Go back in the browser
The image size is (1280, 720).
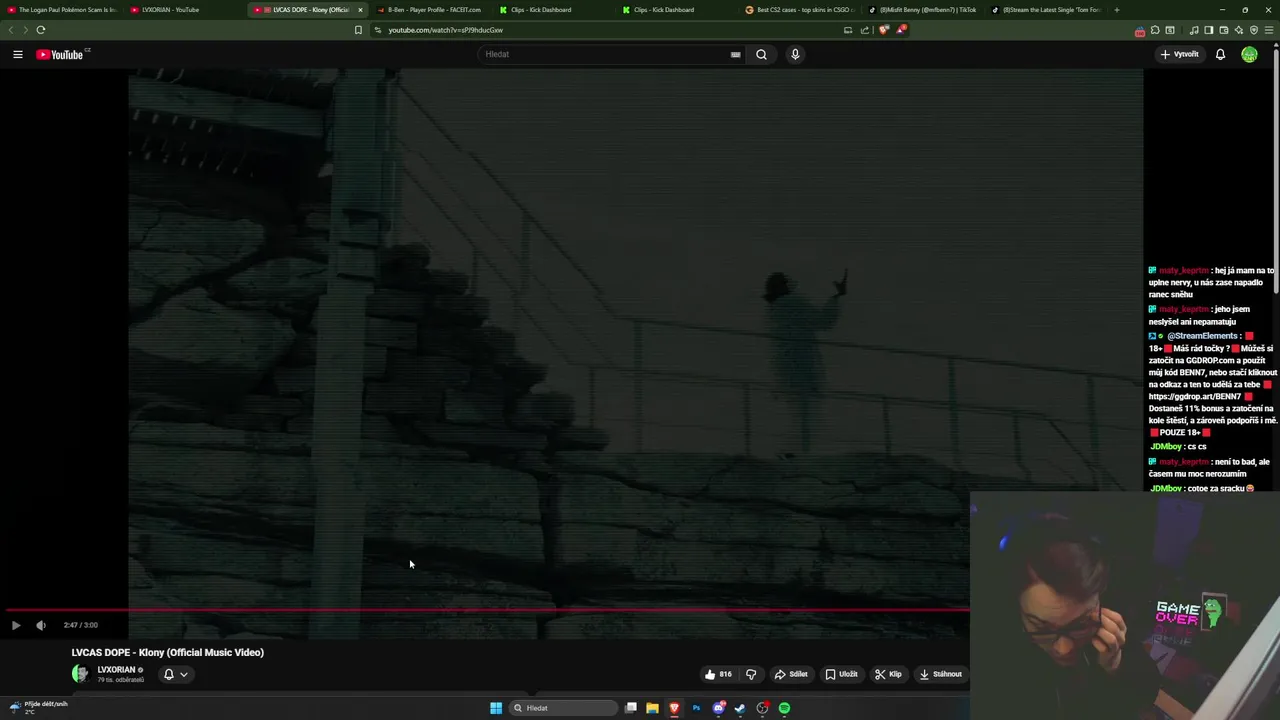11,30
